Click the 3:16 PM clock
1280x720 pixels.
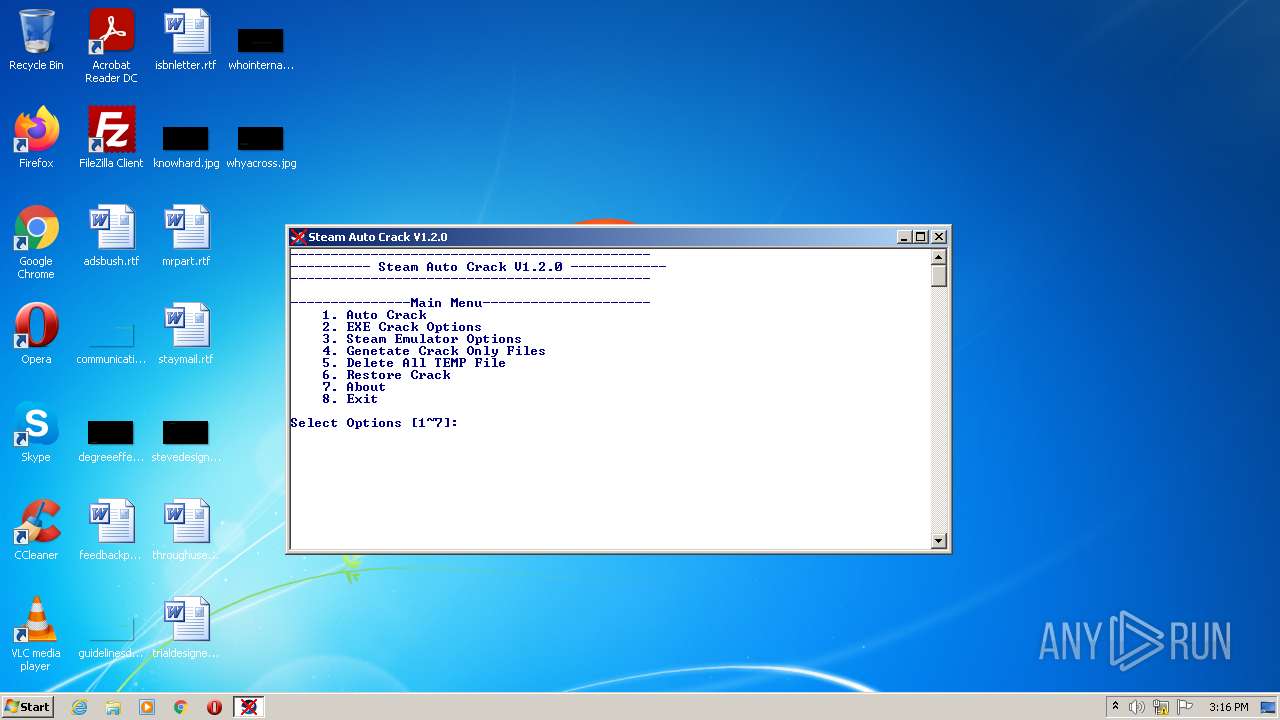pos(1228,707)
